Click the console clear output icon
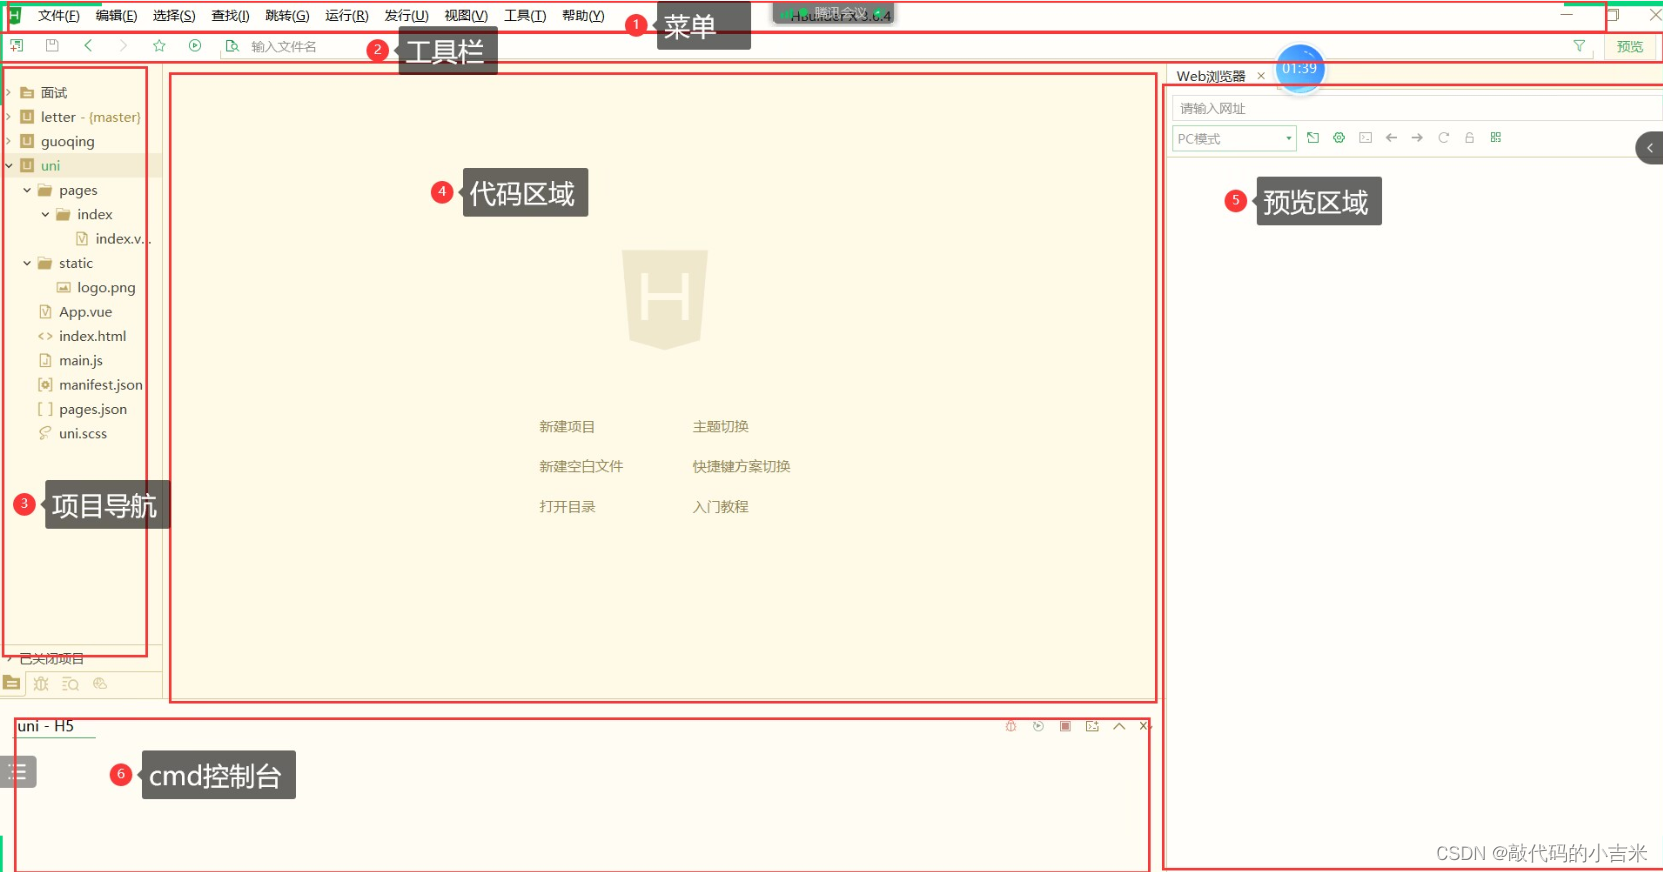 point(1092,726)
